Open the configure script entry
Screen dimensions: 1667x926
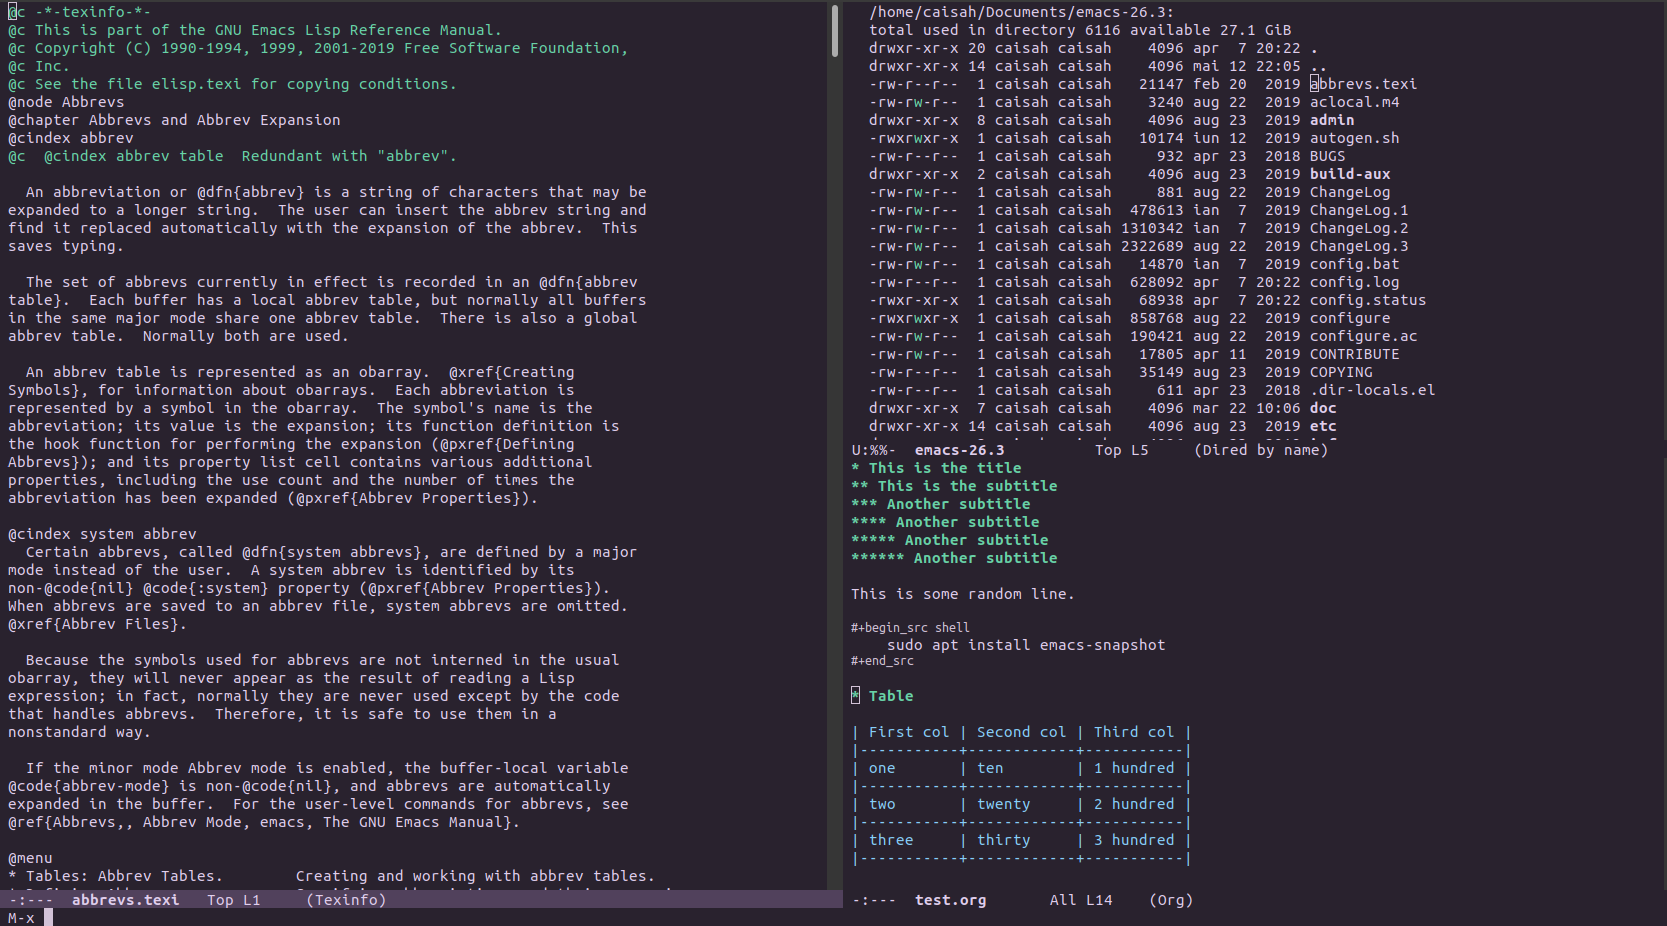click(x=1350, y=318)
